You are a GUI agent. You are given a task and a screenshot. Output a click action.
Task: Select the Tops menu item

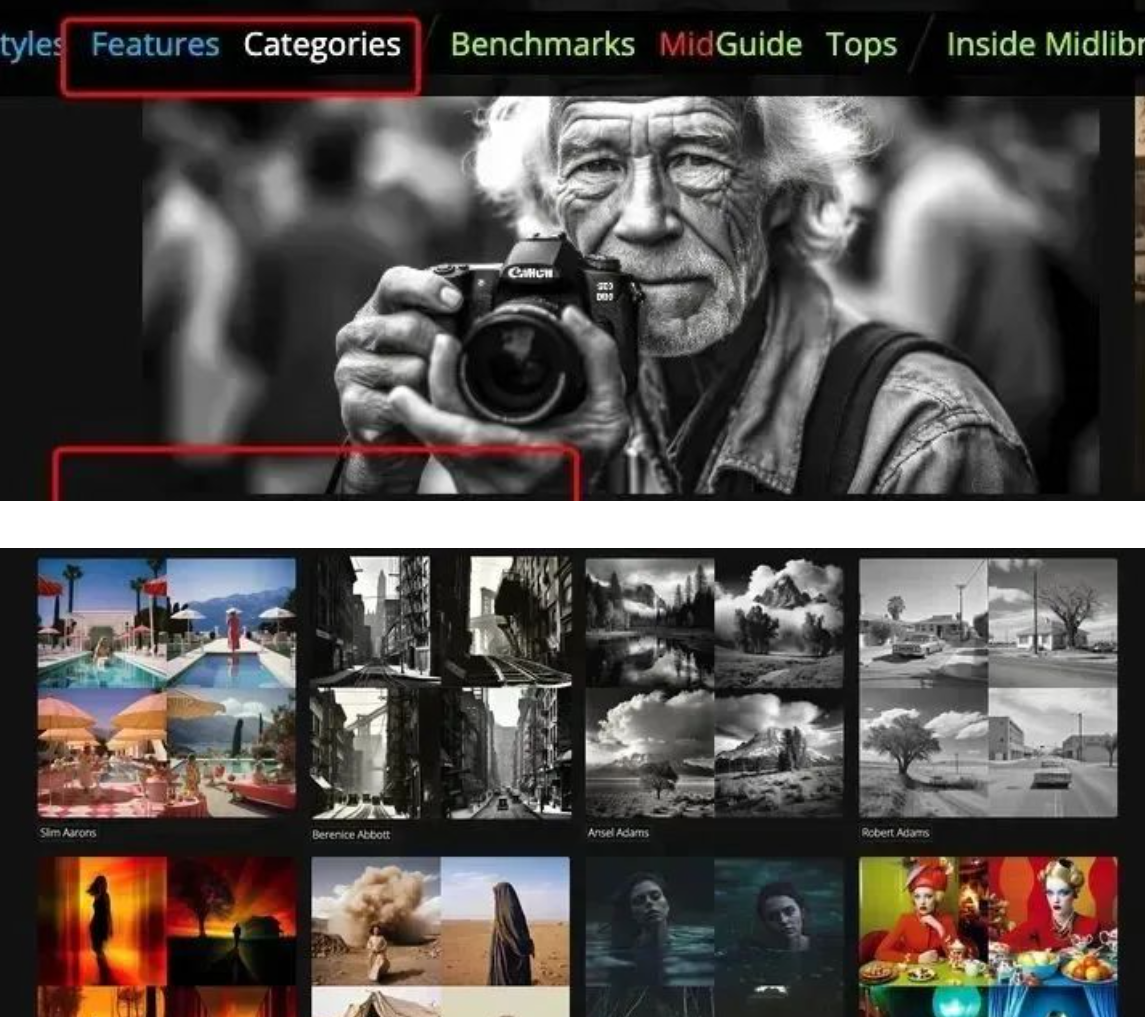[x=861, y=45]
